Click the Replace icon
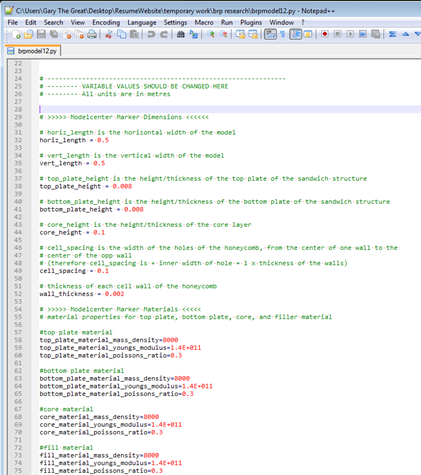 [x=193, y=34]
